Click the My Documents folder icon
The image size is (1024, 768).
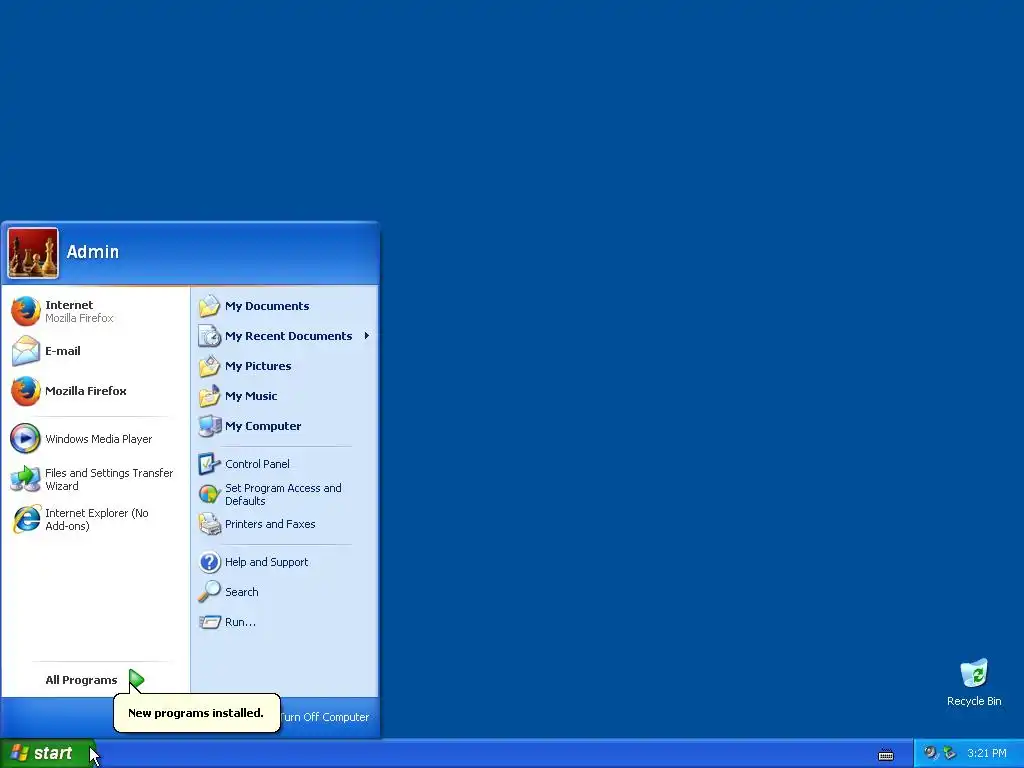pos(209,306)
